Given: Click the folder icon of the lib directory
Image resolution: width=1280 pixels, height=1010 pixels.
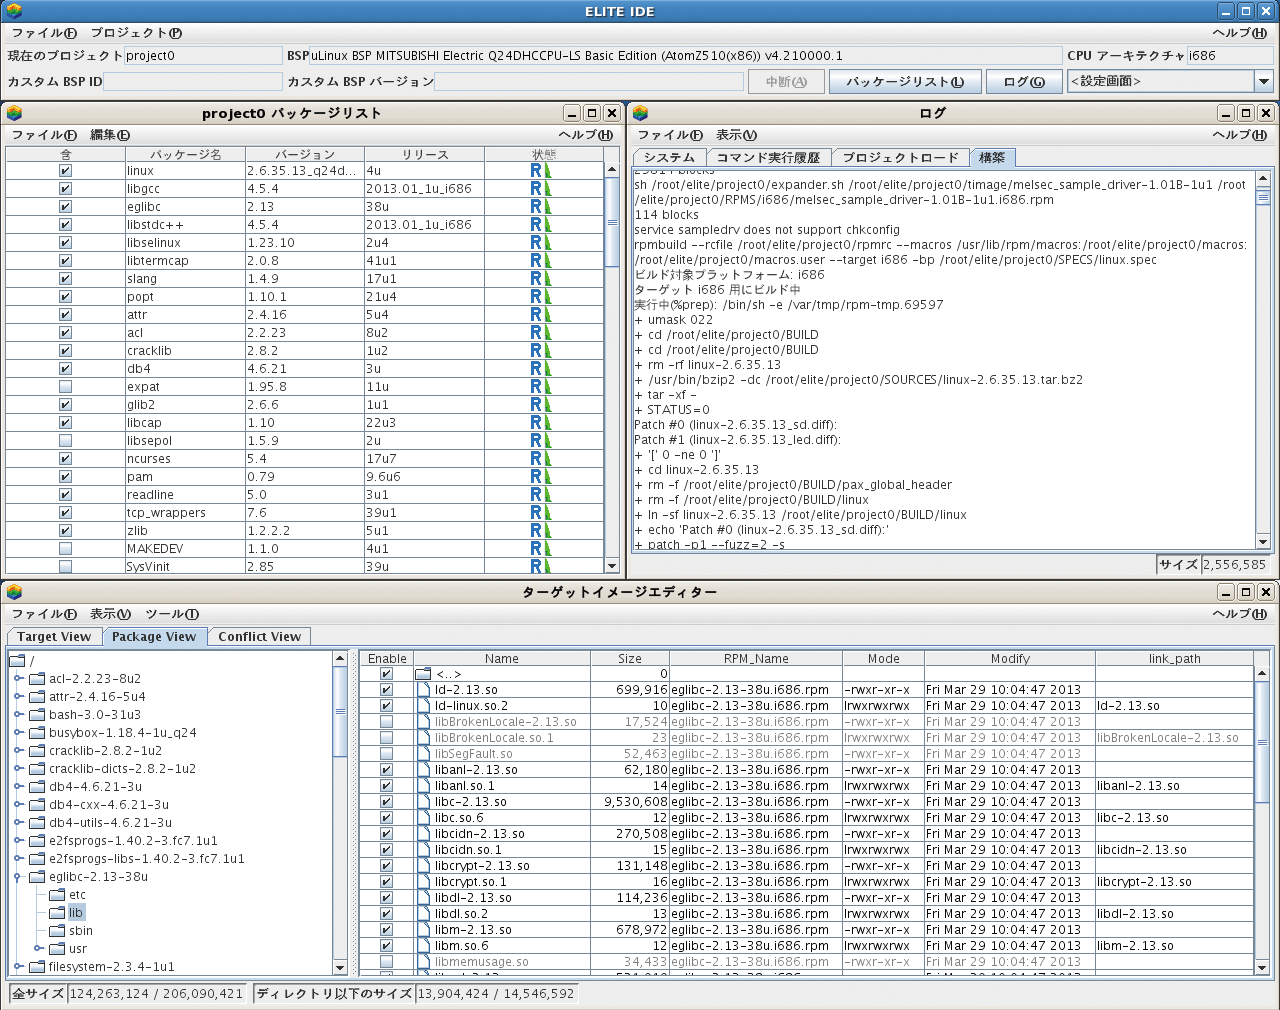Looking at the screenshot, I should [57, 913].
